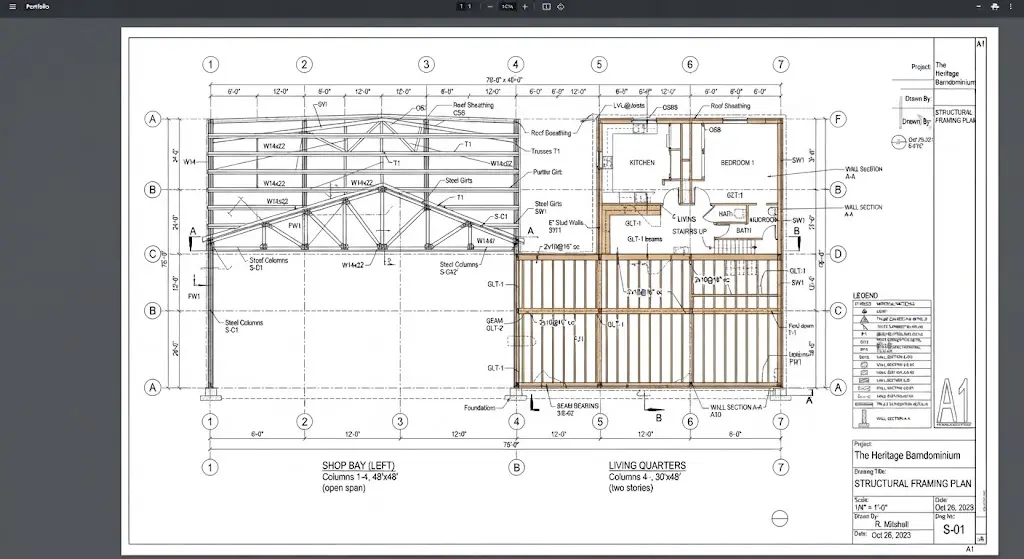The height and width of the screenshot is (559, 1024).
Task: Click the 'Purlin Girt' callout
Action: pos(547,172)
